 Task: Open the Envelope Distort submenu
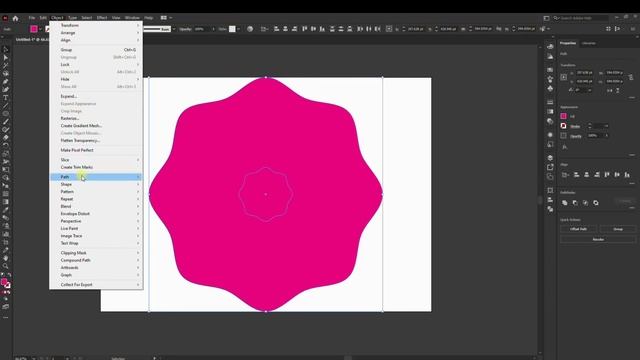pos(96,213)
